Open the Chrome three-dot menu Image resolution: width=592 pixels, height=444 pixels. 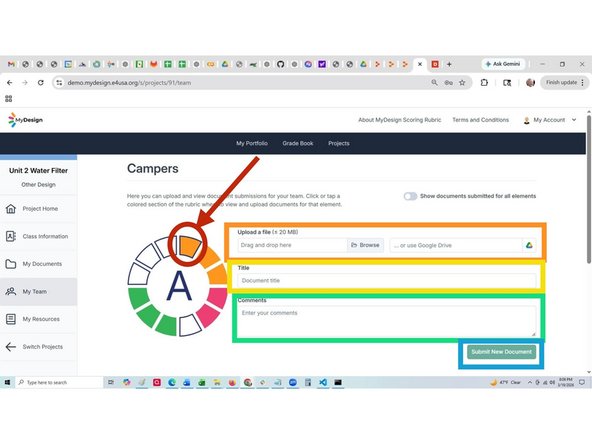(583, 83)
